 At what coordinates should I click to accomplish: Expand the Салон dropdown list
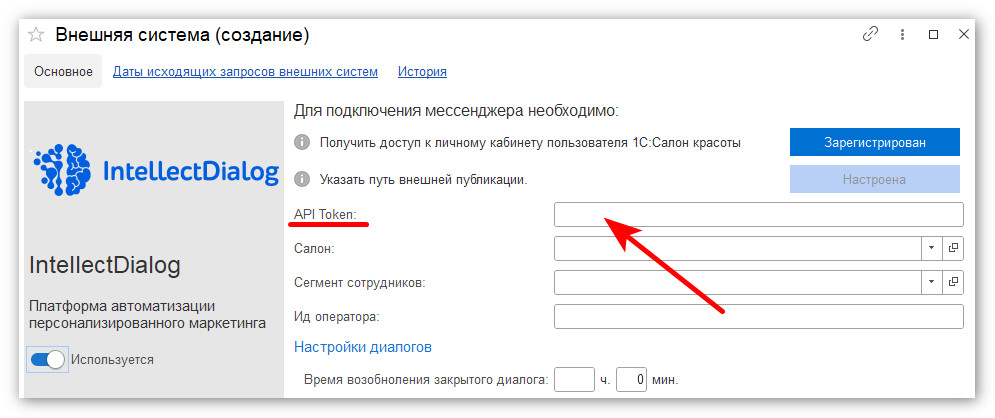pos(932,249)
